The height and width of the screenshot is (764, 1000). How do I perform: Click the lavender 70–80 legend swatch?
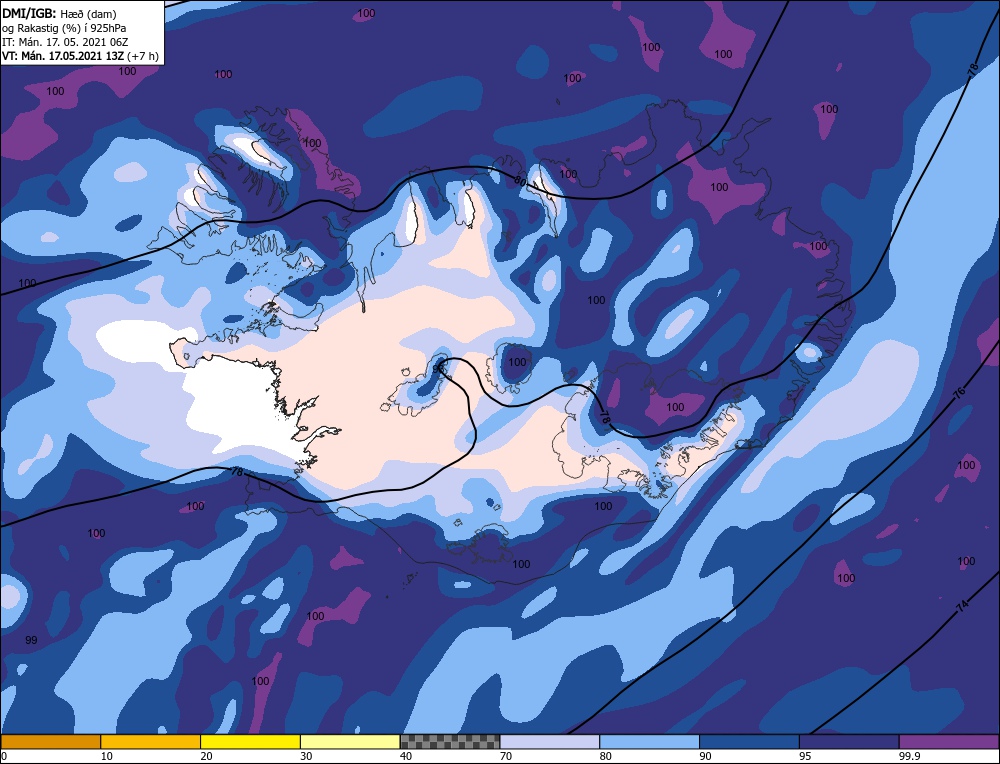coord(550,741)
